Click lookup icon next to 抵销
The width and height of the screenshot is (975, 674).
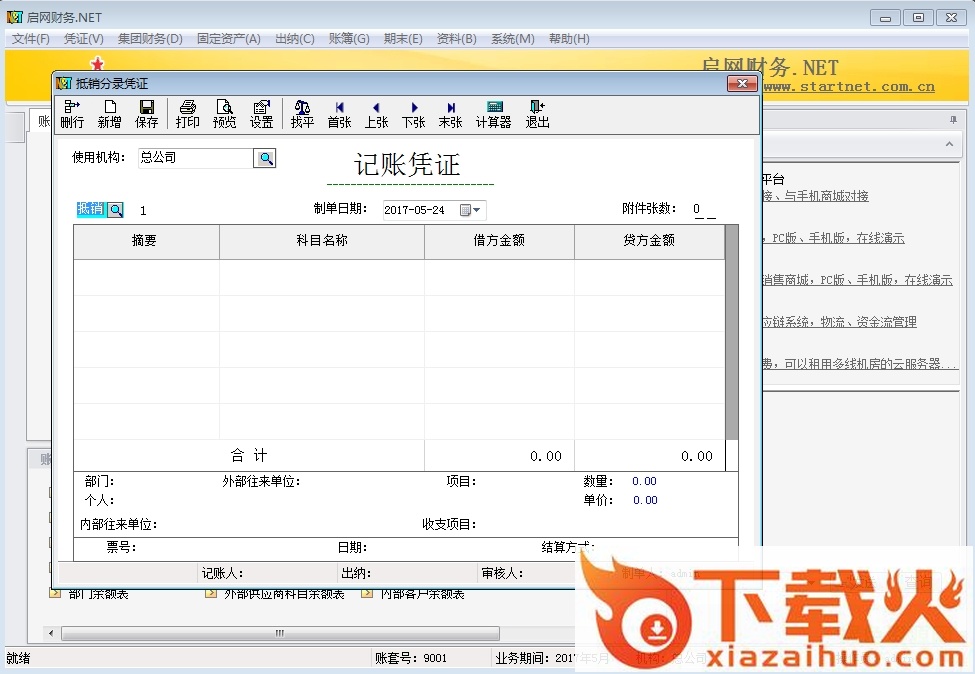(x=116, y=210)
